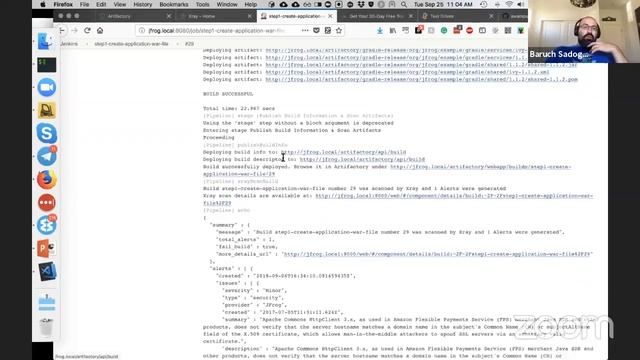Open the History menu

142,4
